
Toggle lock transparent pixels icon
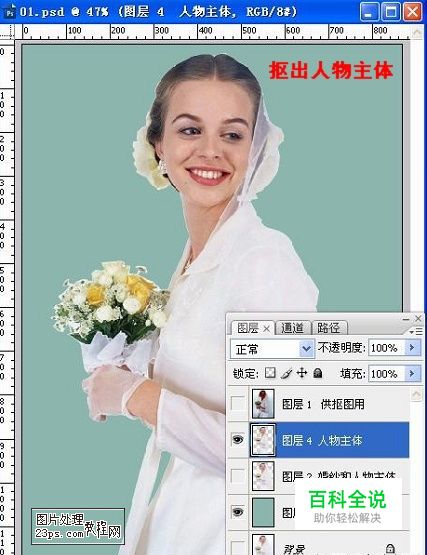point(270,373)
